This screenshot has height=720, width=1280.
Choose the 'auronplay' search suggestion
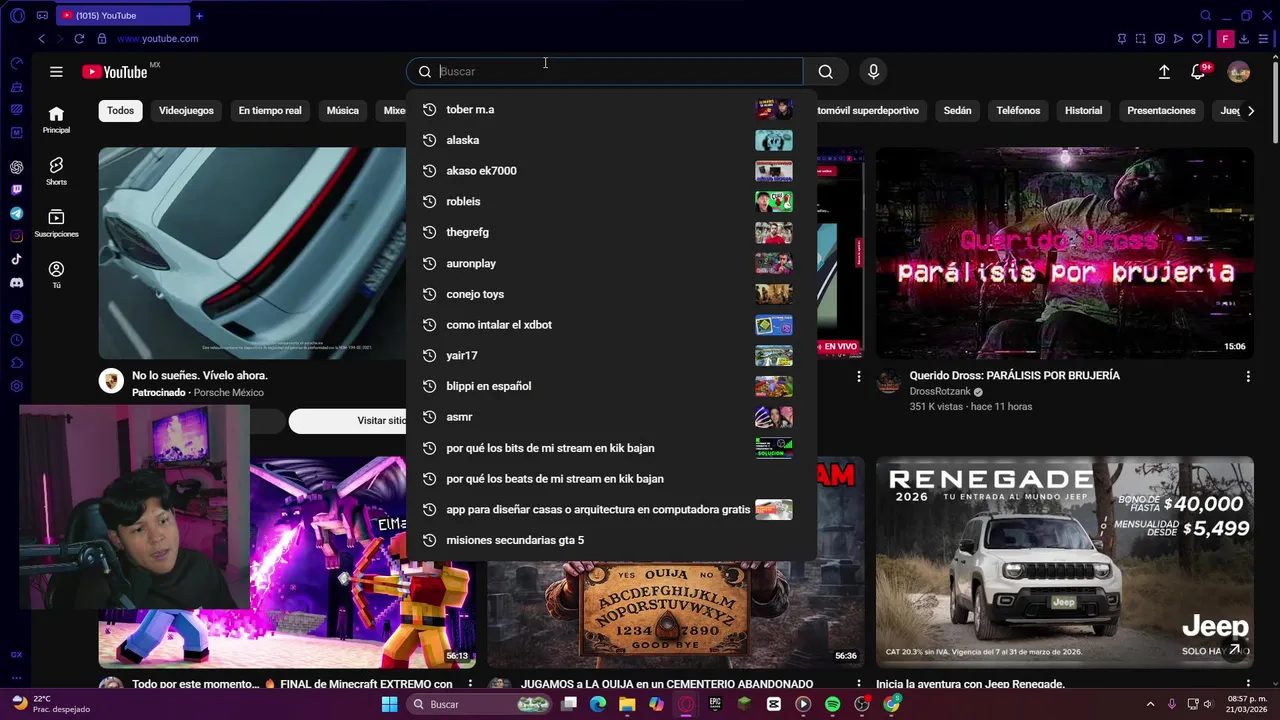tap(611, 263)
